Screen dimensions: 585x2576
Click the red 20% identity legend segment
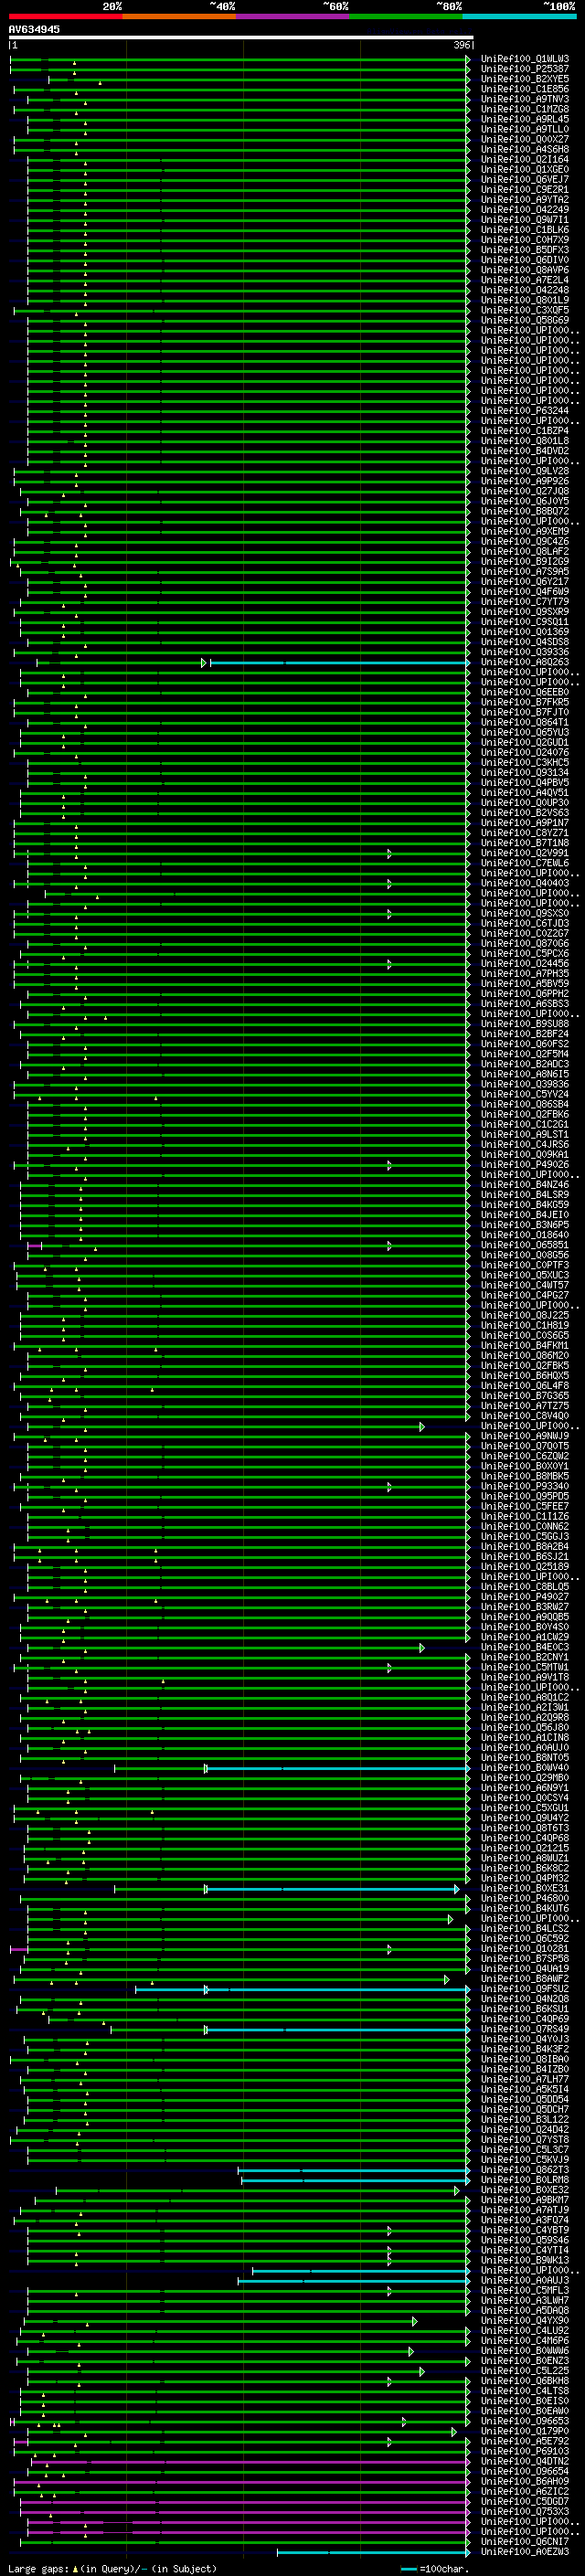65,16
